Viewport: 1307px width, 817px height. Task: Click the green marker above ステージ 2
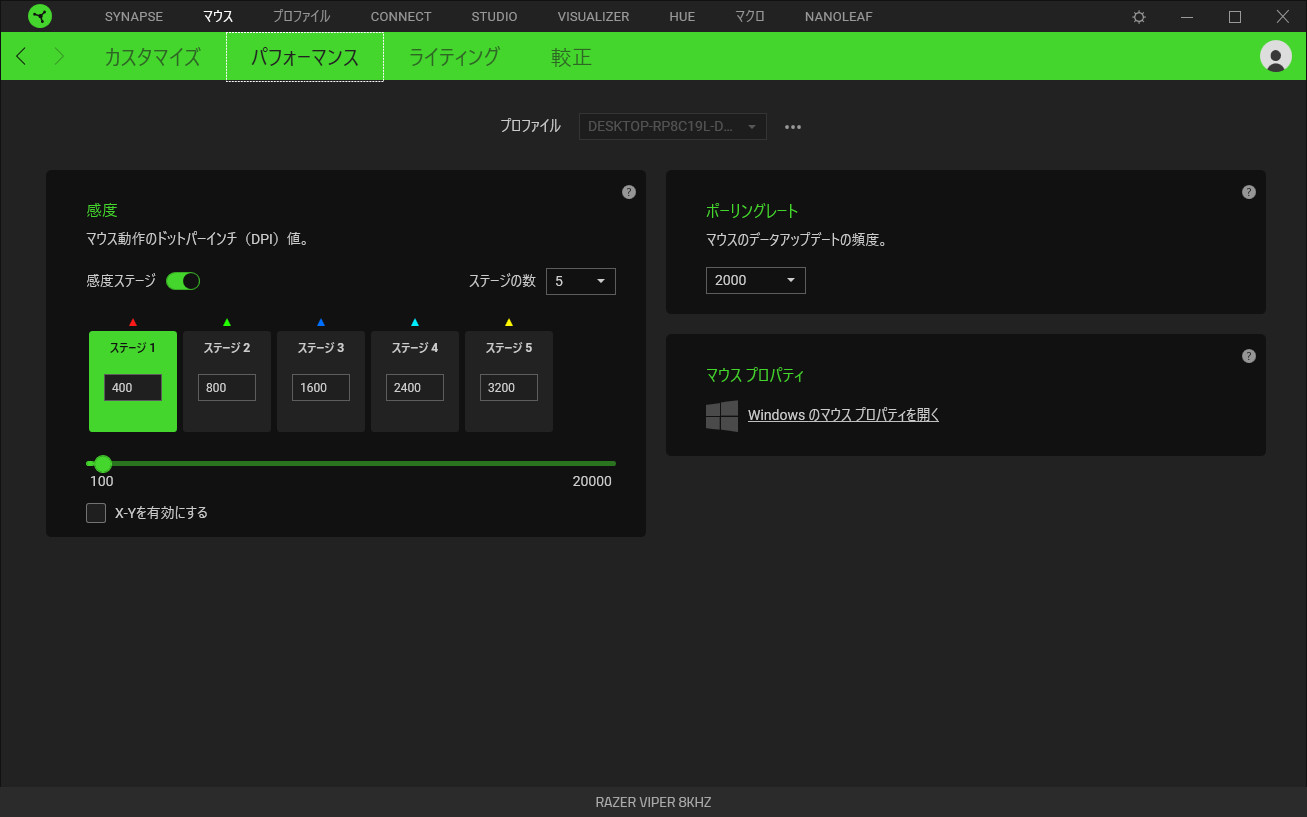pyautogui.click(x=227, y=322)
